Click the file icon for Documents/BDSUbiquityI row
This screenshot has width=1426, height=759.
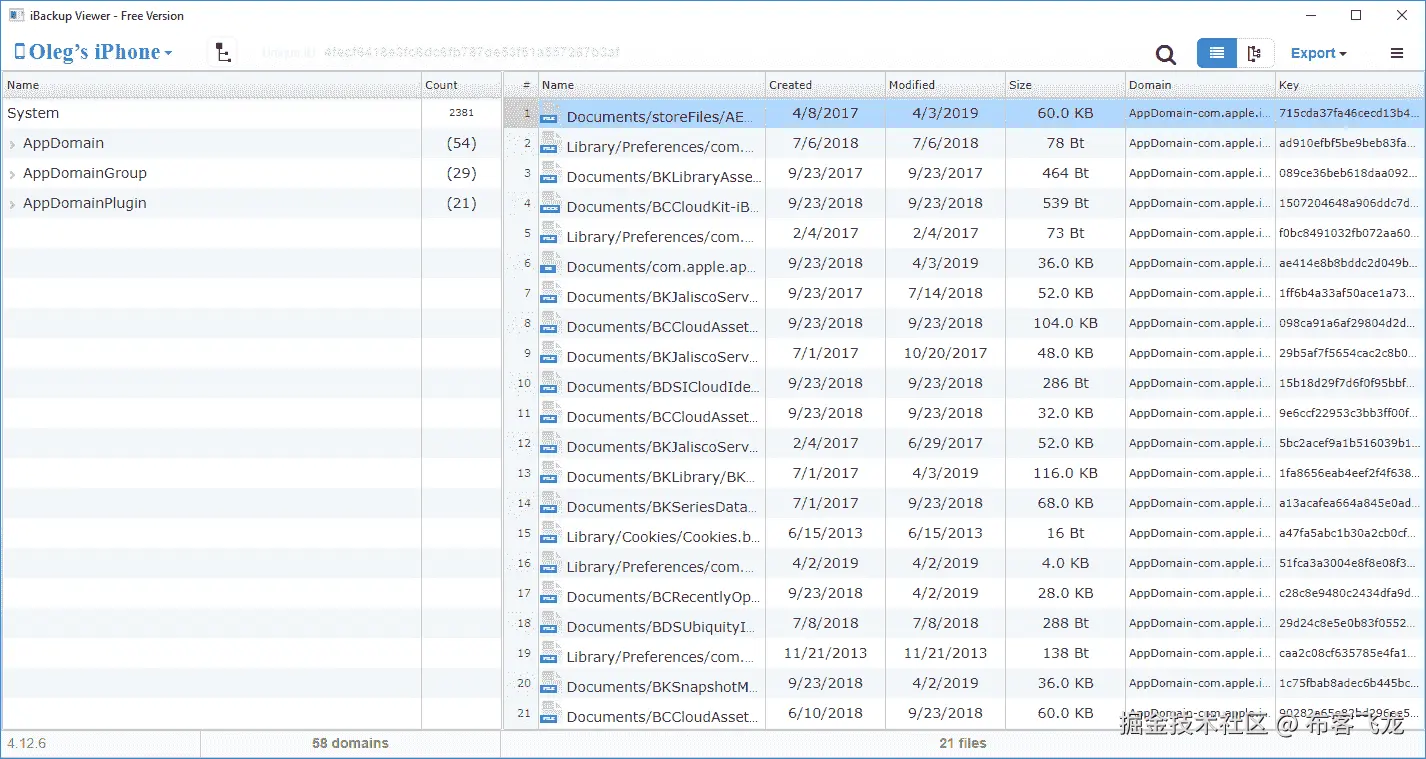click(x=550, y=623)
